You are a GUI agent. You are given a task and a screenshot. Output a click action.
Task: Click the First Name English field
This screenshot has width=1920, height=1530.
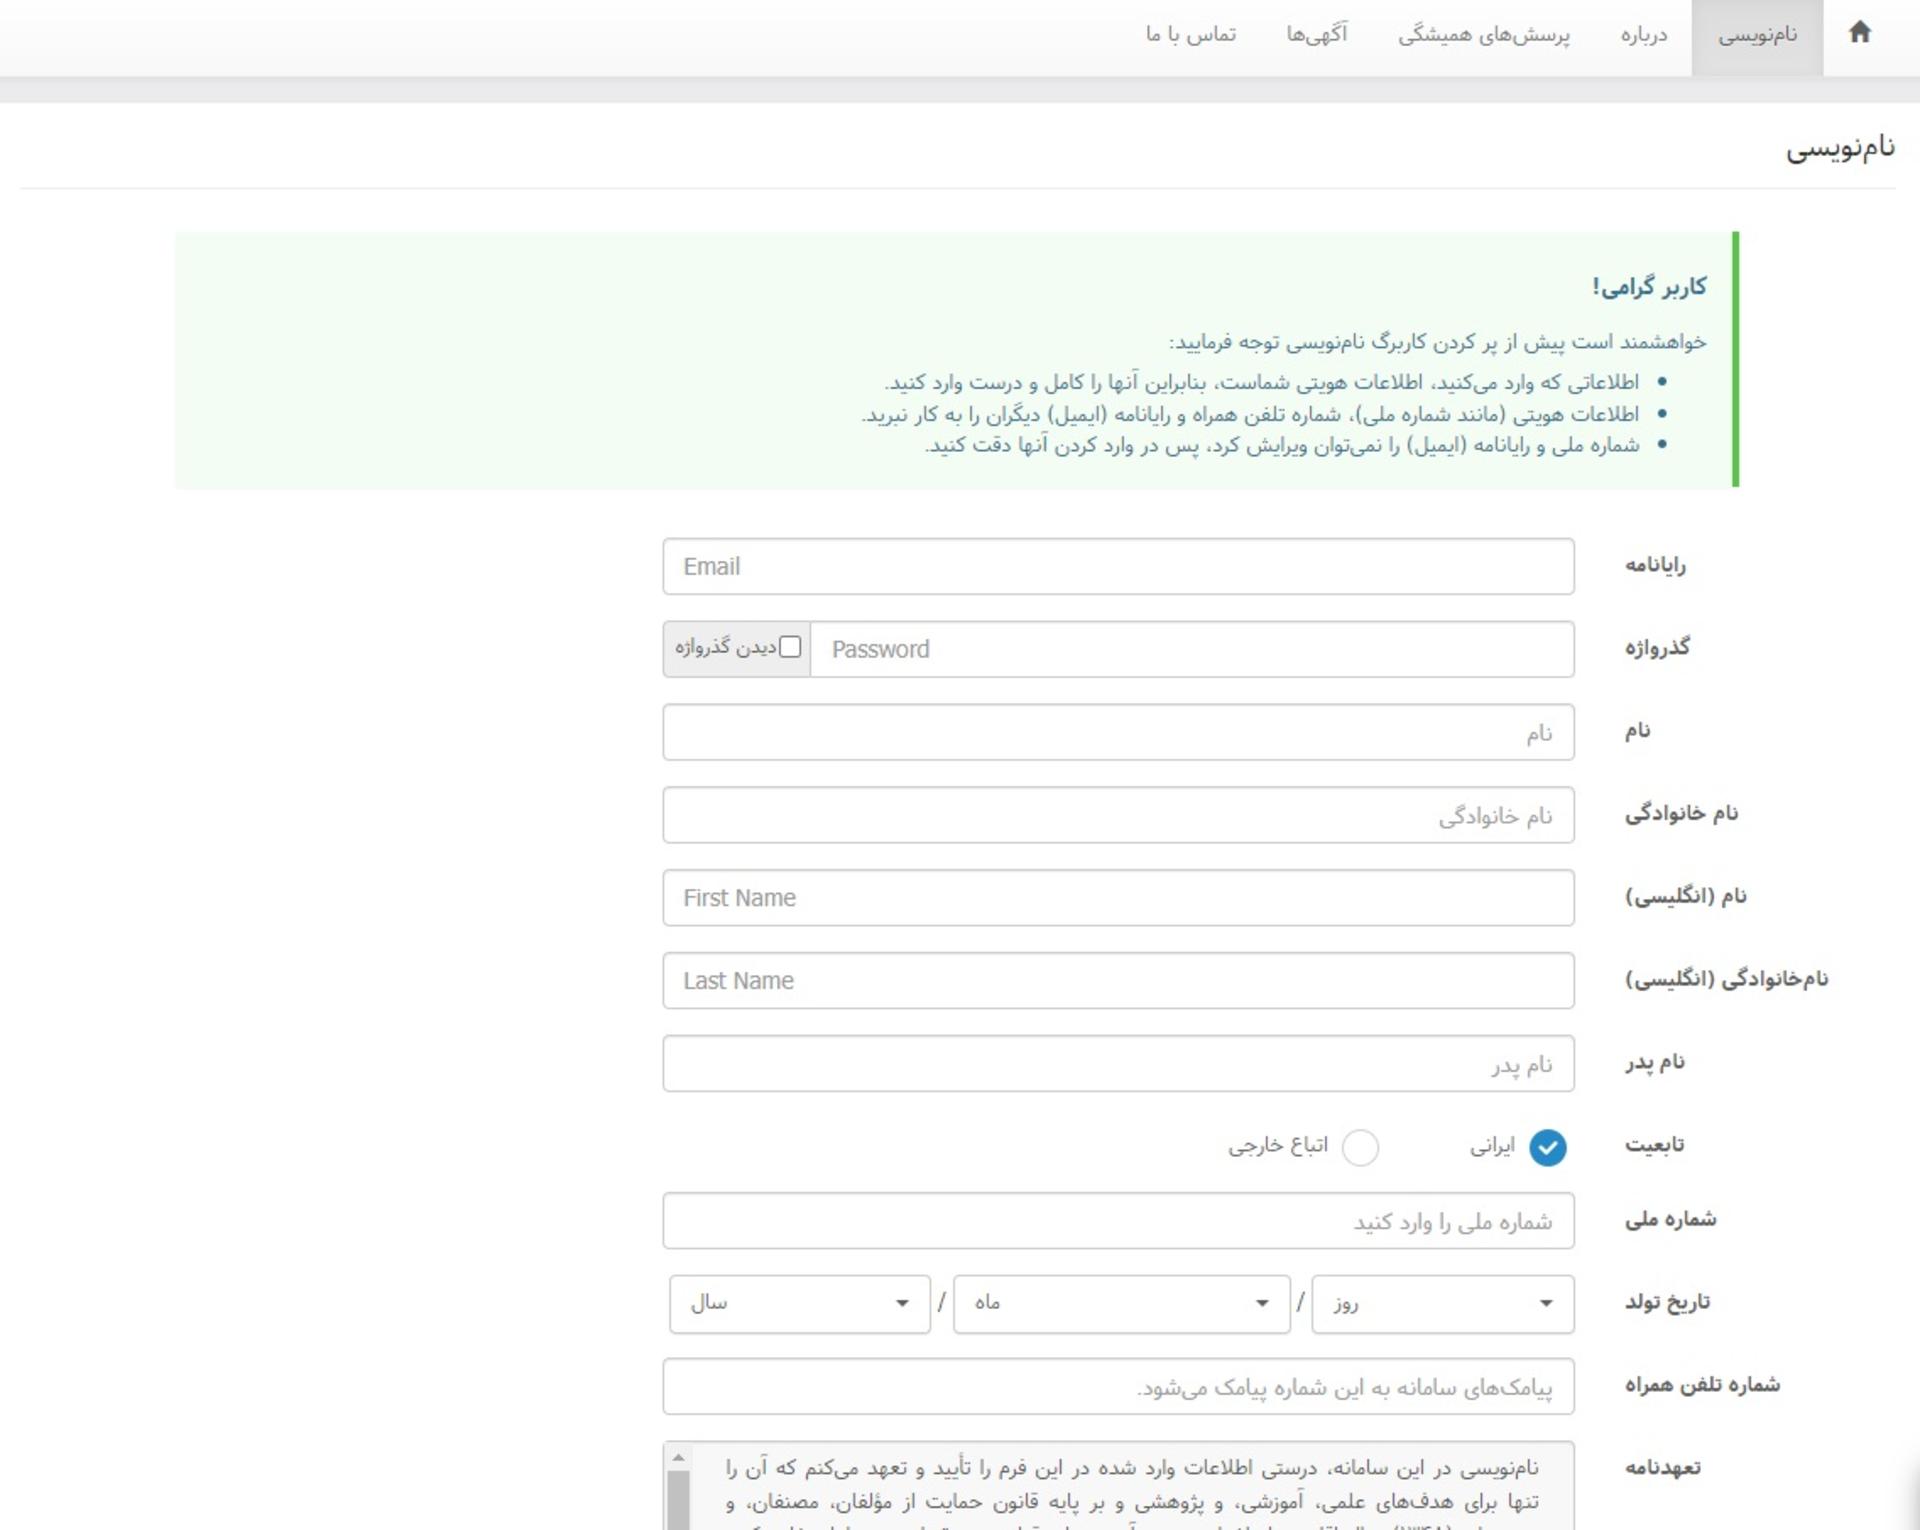click(x=1118, y=898)
